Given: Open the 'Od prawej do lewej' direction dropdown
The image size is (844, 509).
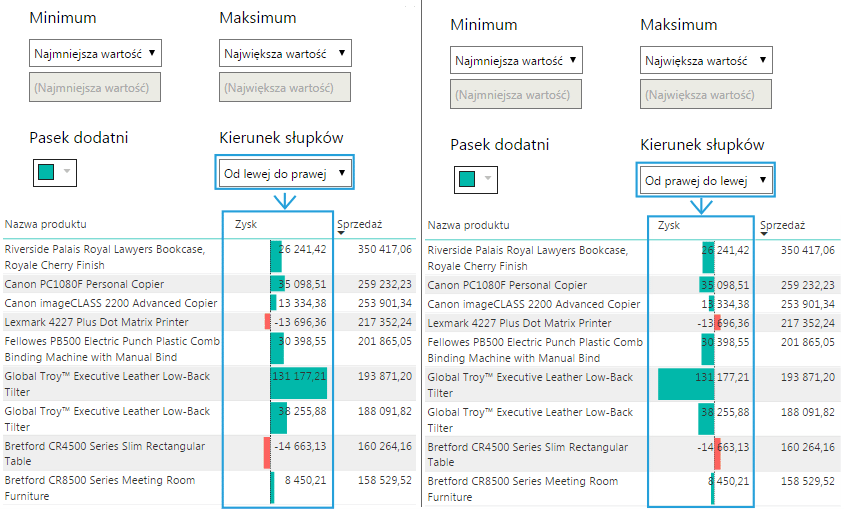Looking at the screenshot, I should (706, 181).
